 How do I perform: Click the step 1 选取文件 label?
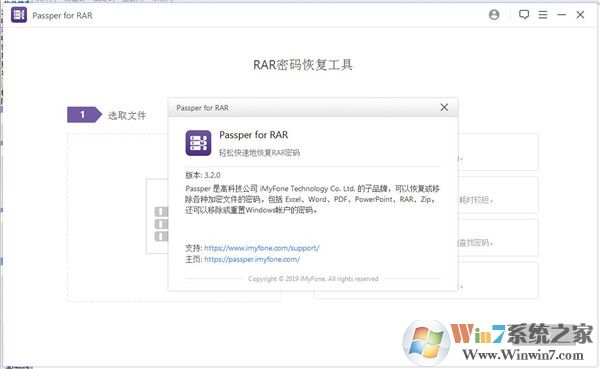127,115
